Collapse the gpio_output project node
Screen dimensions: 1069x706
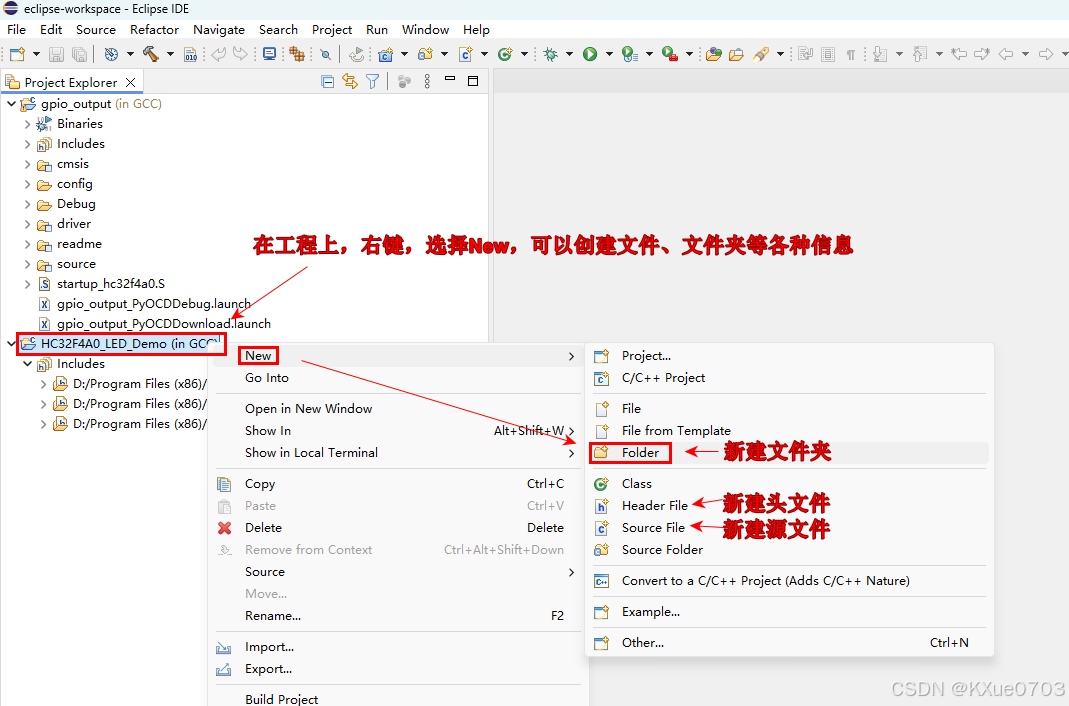click(x=11, y=104)
